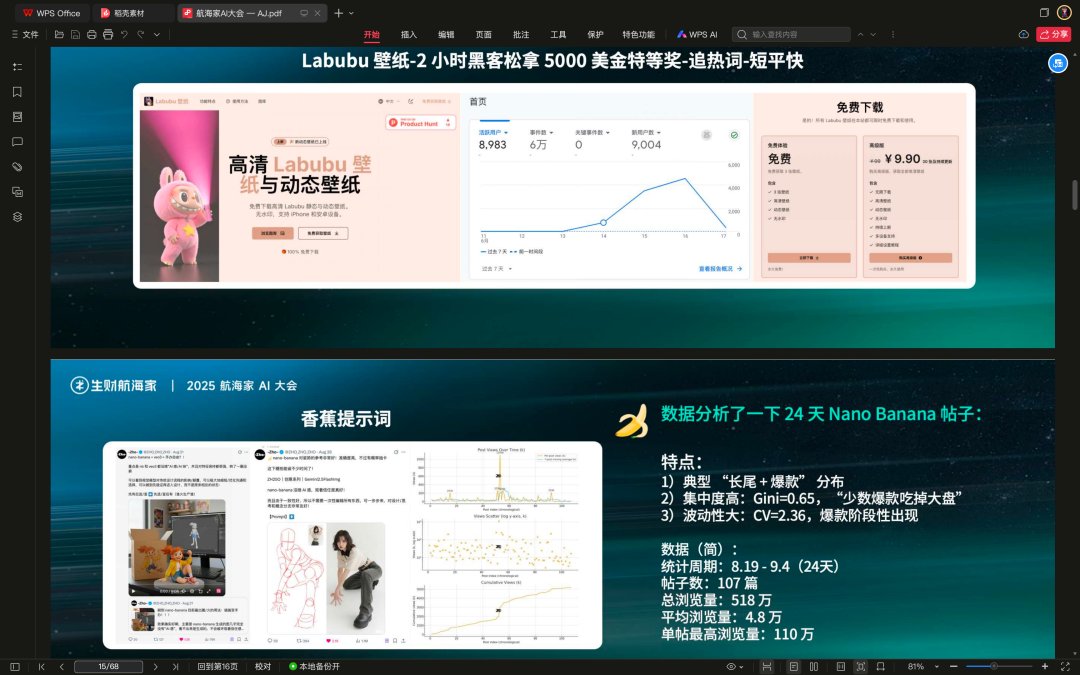
Task: Adjust the zoom slider handle
Action: pos(994,666)
